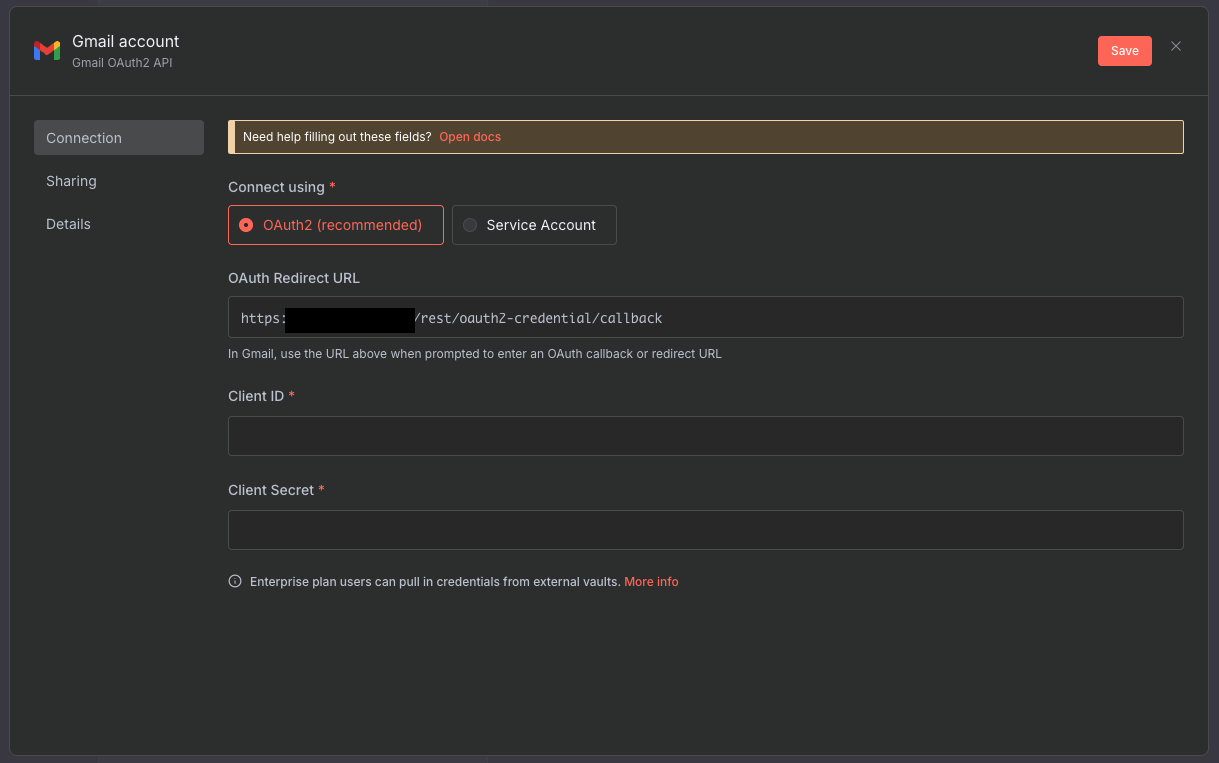
Task: Click the "Gmail account" header title
Action: point(125,41)
